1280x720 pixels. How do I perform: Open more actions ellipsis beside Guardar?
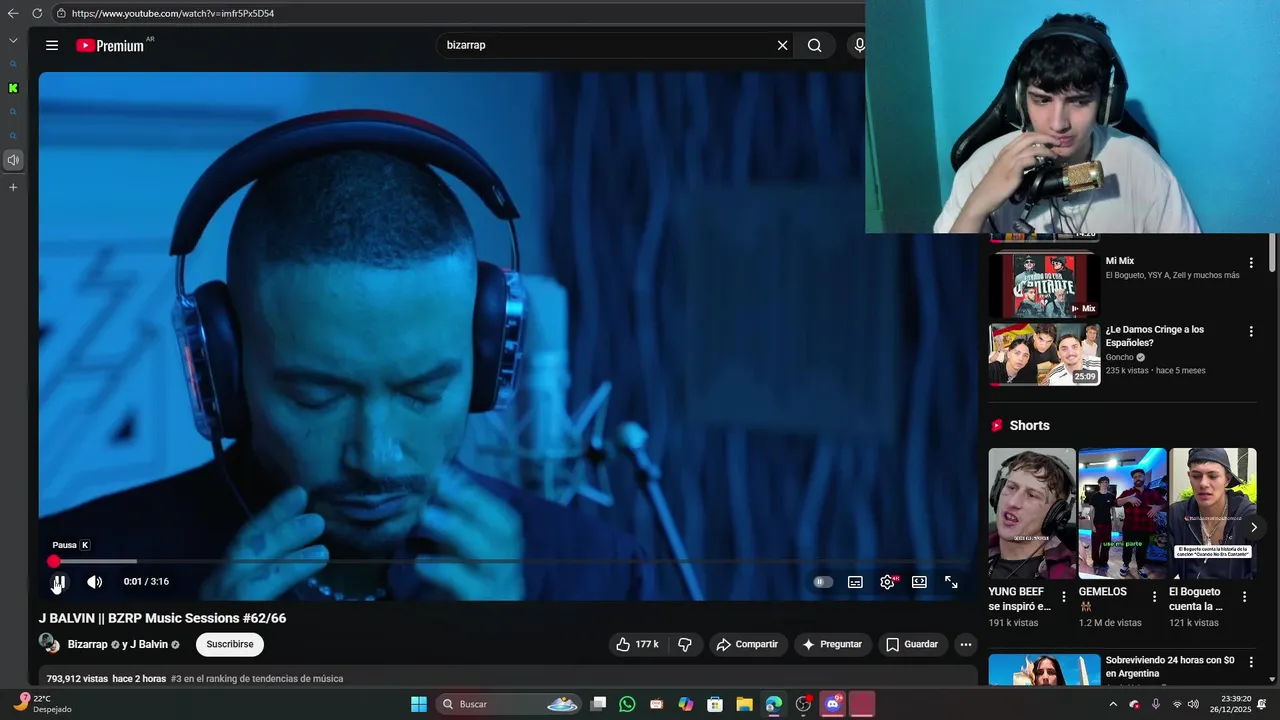[x=965, y=644]
